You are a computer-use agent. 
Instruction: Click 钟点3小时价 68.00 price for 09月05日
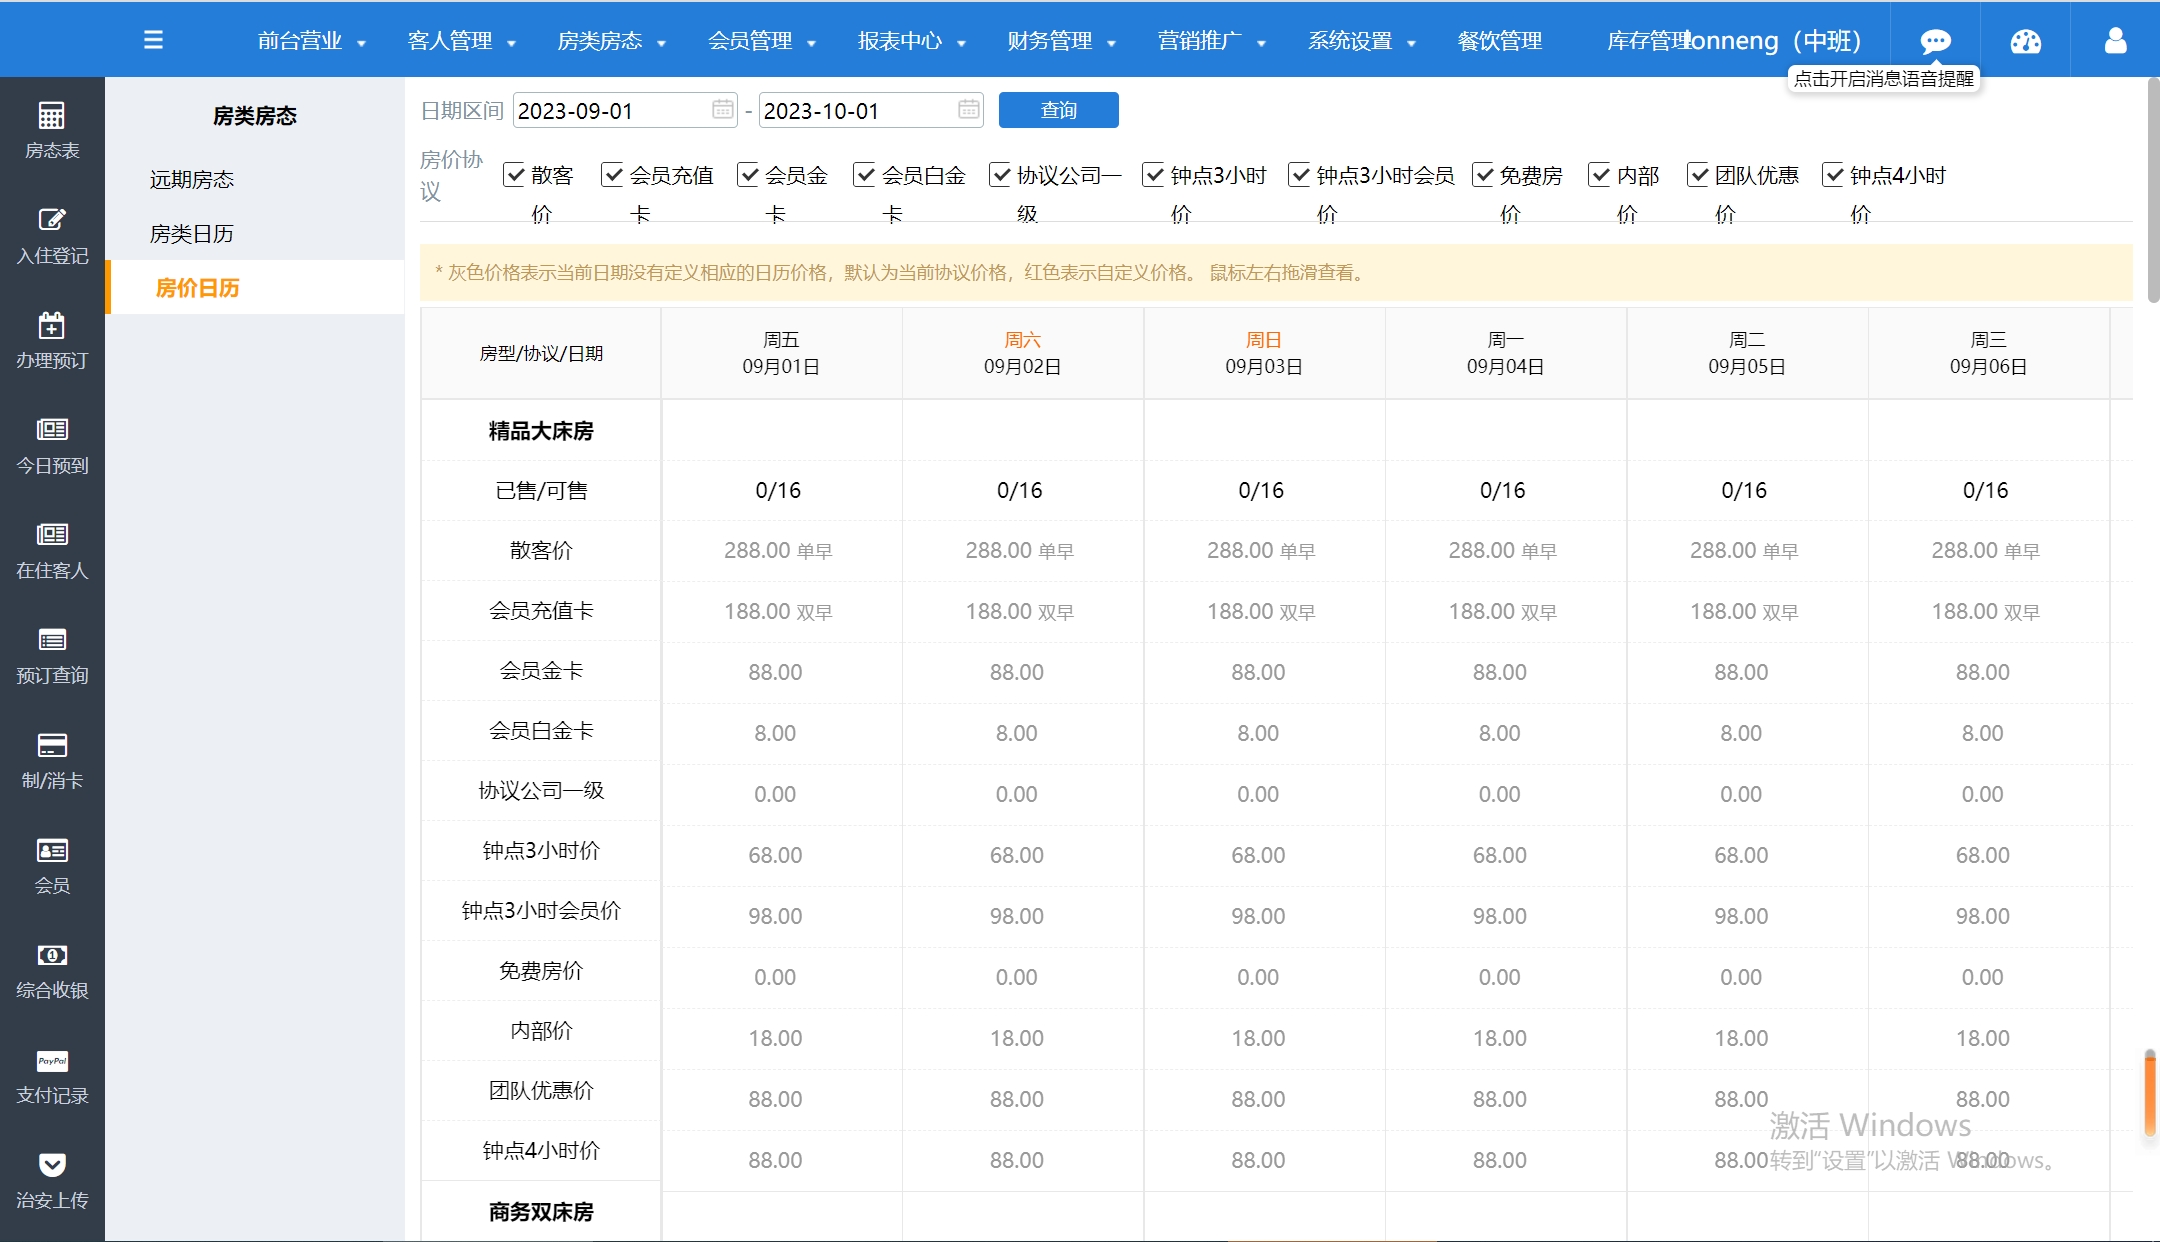(1741, 855)
